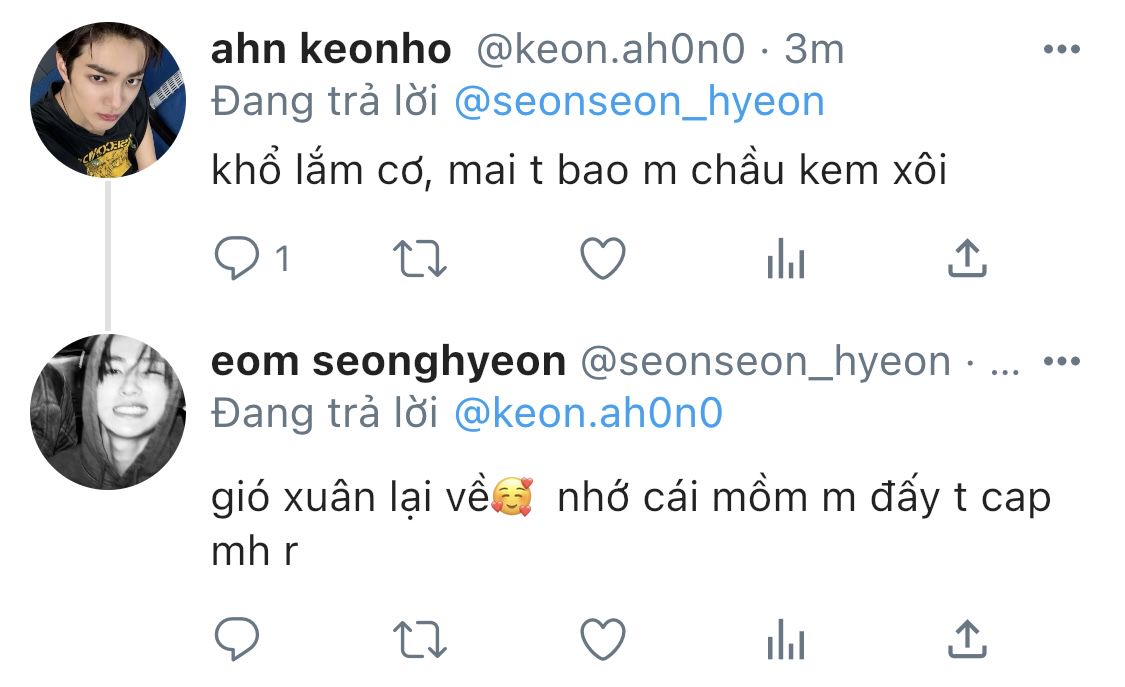Retweet eom seonghyeon's tweet
1125x687 pixels.
[420, 638]
